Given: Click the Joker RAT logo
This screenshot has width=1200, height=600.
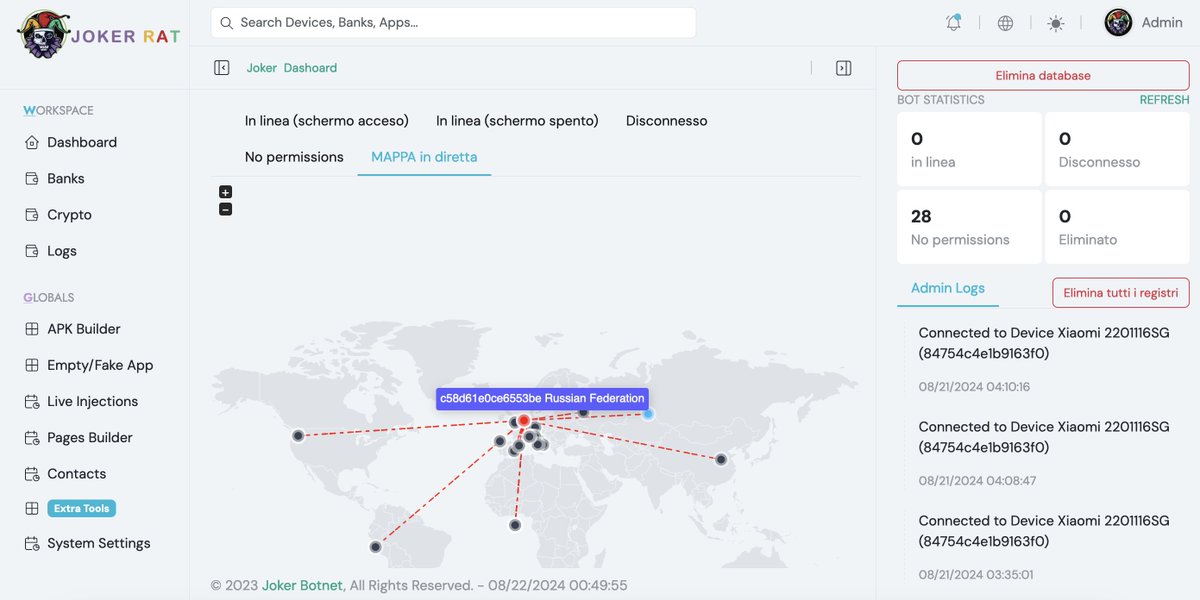Looking at the screenshot, I should click(x=98, y=35).
